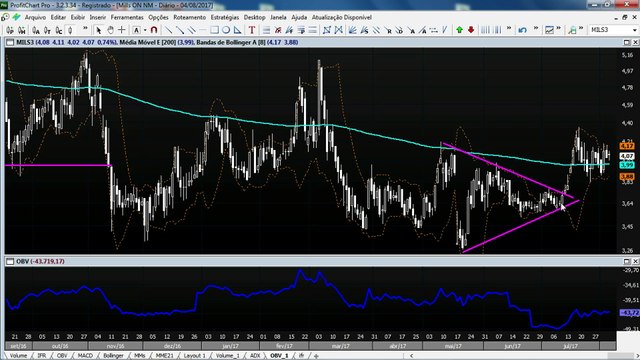Screen dimensions: 640x360
Task: Switch to the Layout 1 tab
Action: pos(194,356)
